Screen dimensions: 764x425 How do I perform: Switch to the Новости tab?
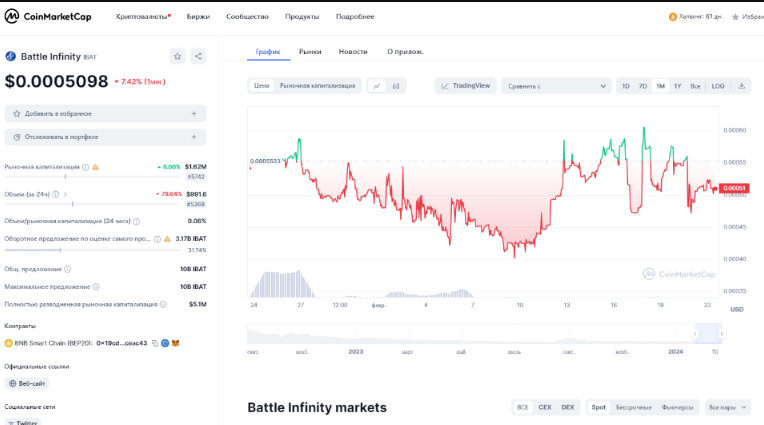coord(353,52)
